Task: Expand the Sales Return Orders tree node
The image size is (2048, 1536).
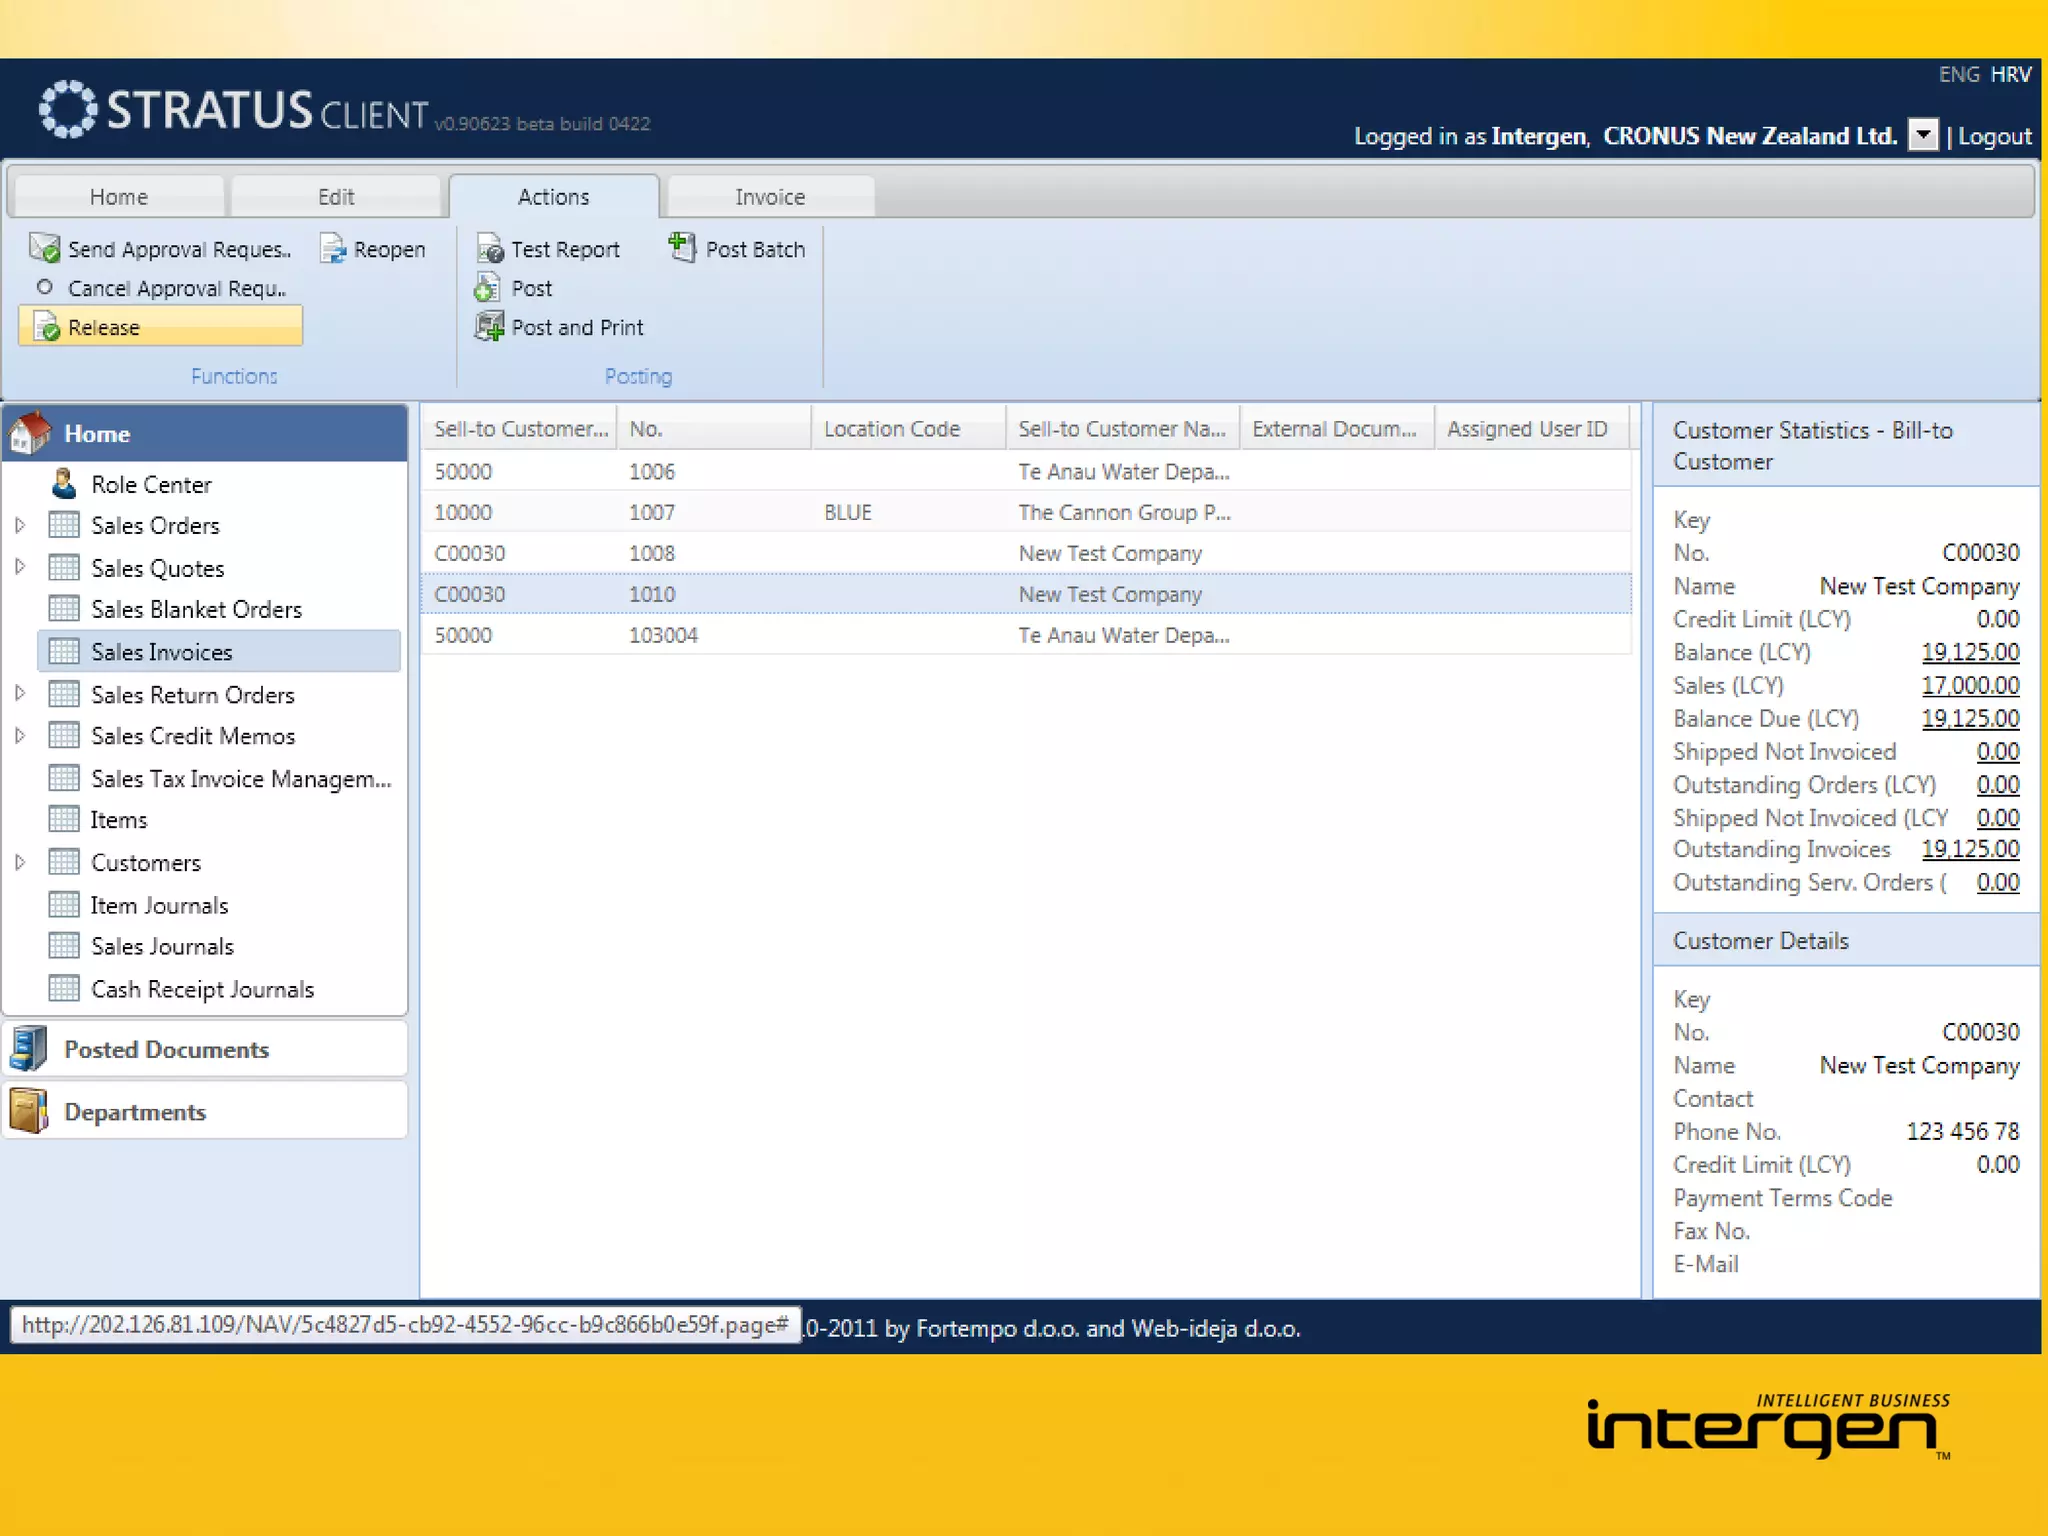Action: coord(20,693)
